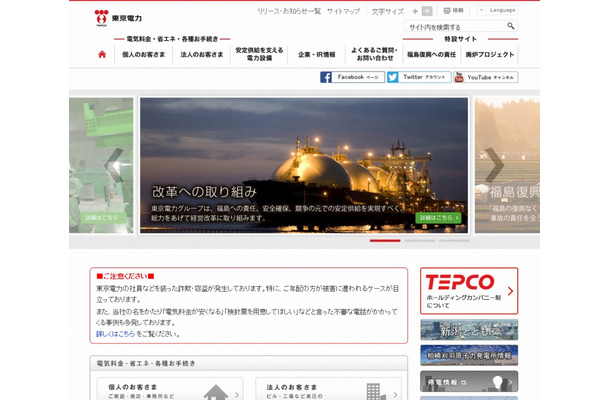The height and width of the screenshot is (400, 610).
Task: Click the TEPCO logo in the header
Action: point(118,18)
